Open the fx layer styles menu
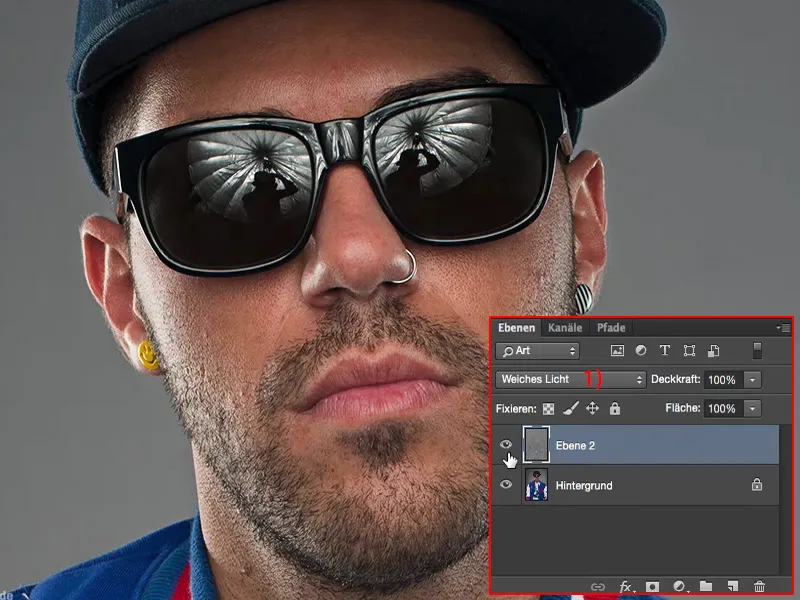Screen dimensions: 800x600 626,587
